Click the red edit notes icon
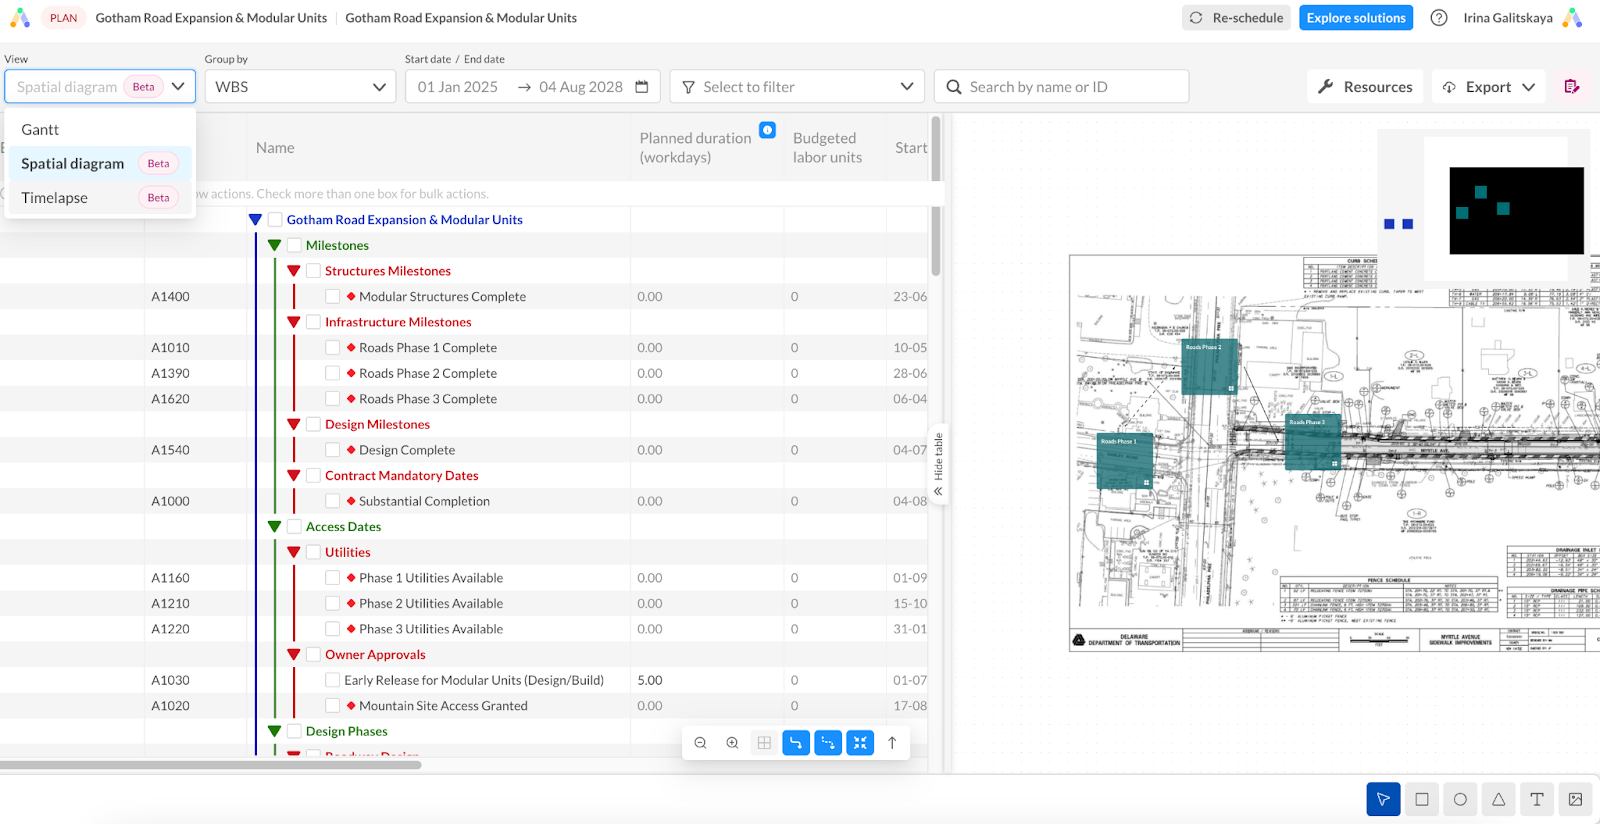This screenshot has width=1600, height=824. [x=1572, y=87]
